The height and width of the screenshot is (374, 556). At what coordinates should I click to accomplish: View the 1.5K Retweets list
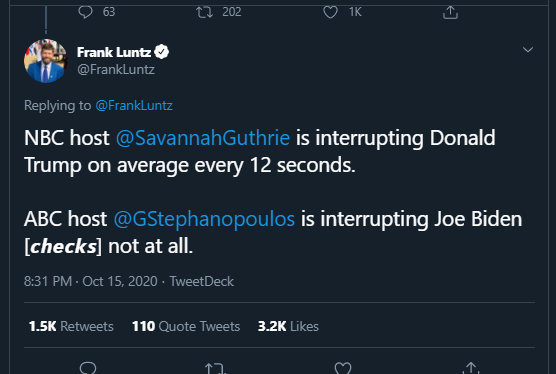(71, 326)
